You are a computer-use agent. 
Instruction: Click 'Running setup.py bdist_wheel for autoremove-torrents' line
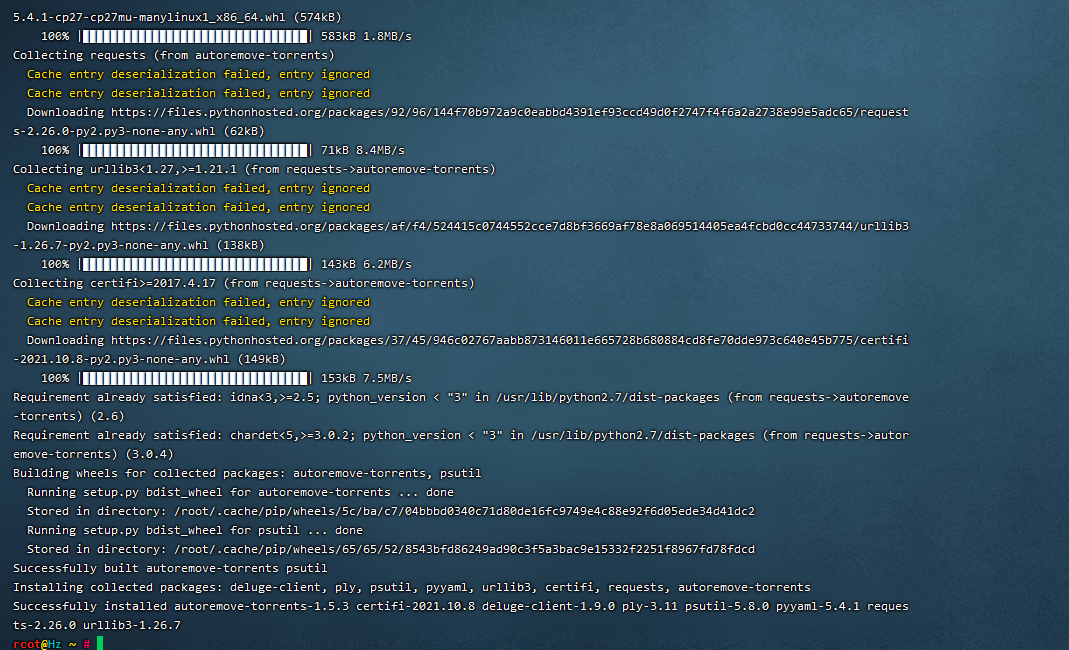[240, 492]
